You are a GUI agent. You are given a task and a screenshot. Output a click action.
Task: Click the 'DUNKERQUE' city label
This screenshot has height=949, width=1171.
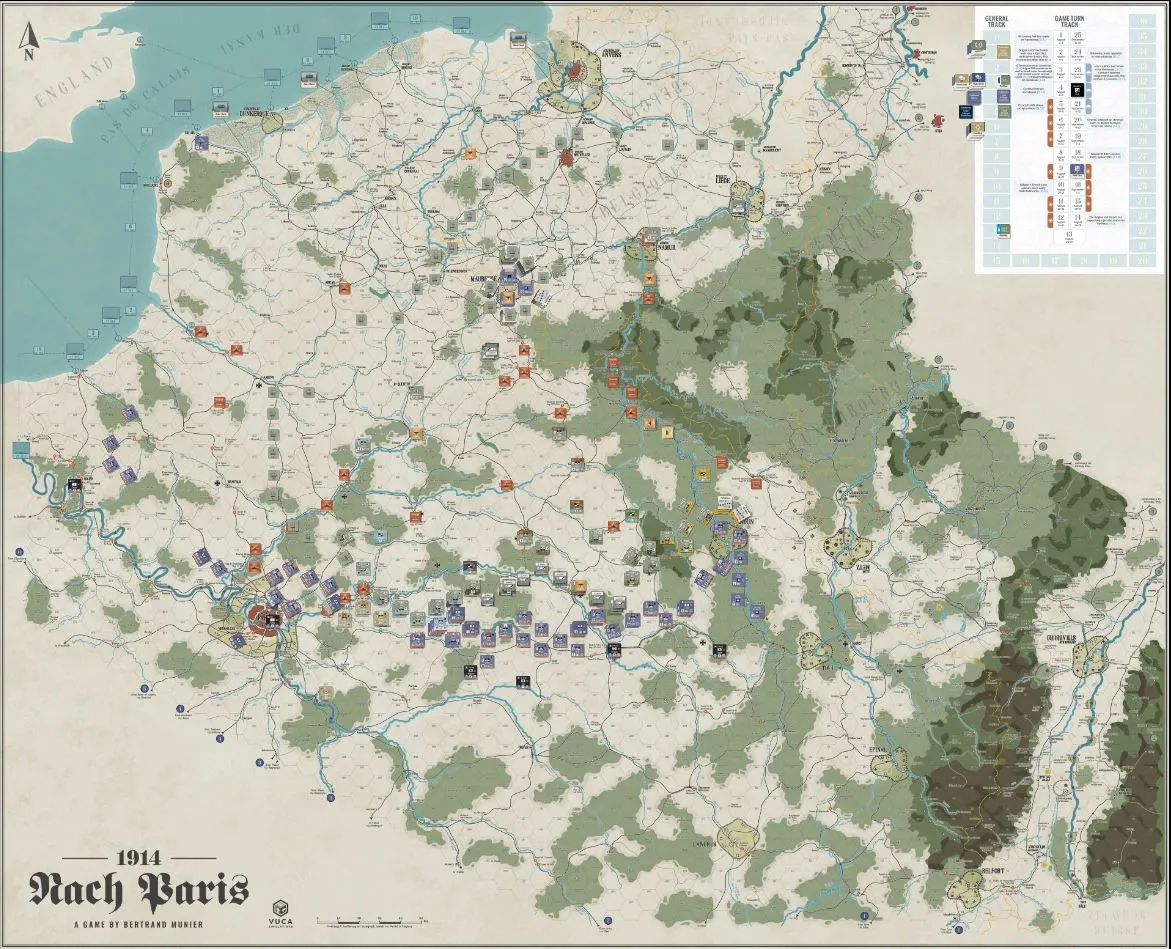(255, 113)
